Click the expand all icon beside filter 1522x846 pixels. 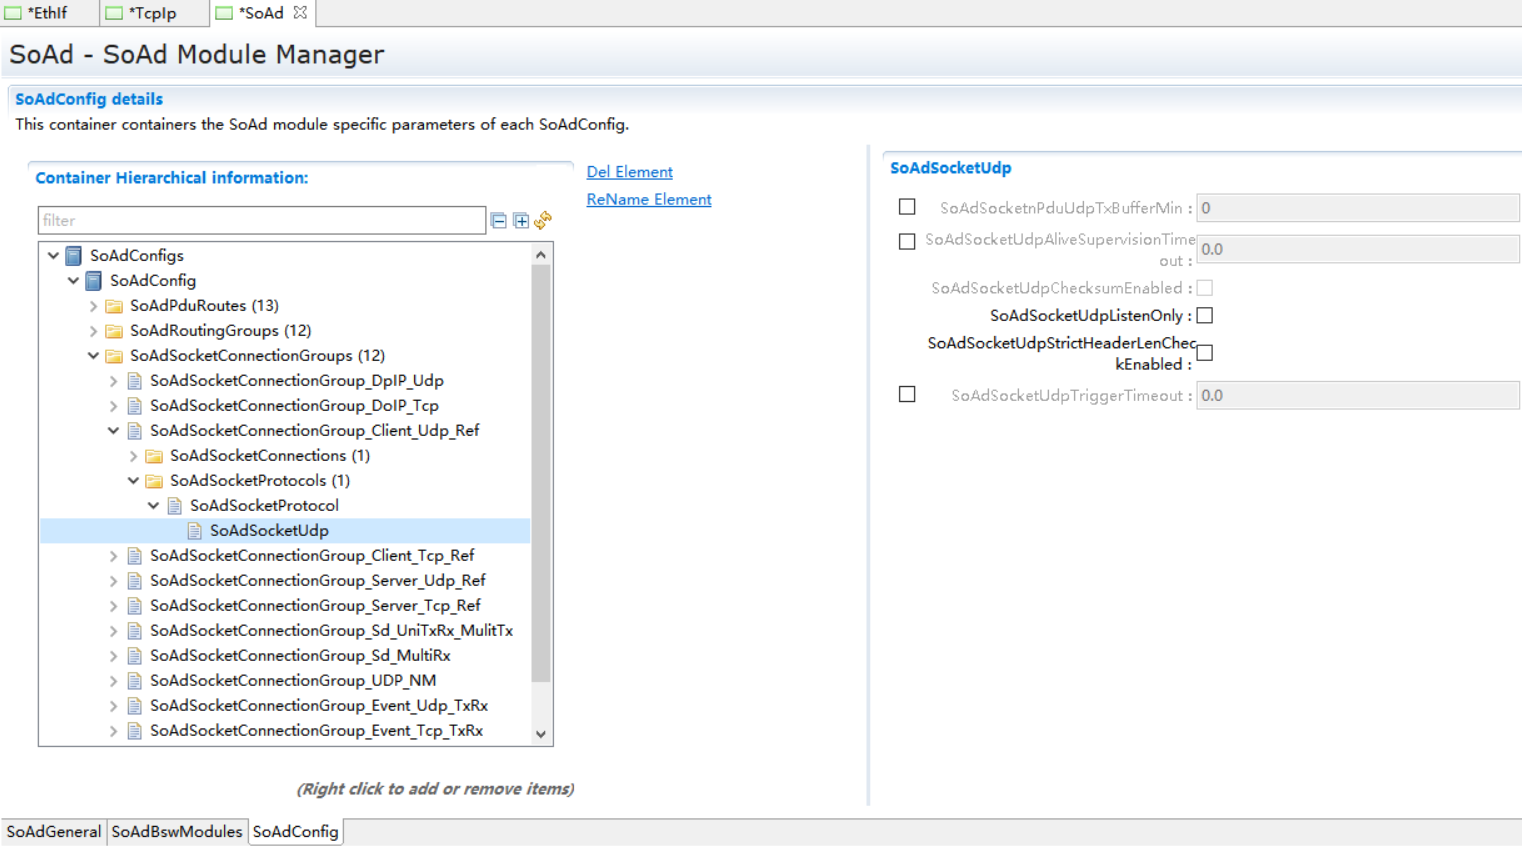pyautogui.click(x=521, y=220)
